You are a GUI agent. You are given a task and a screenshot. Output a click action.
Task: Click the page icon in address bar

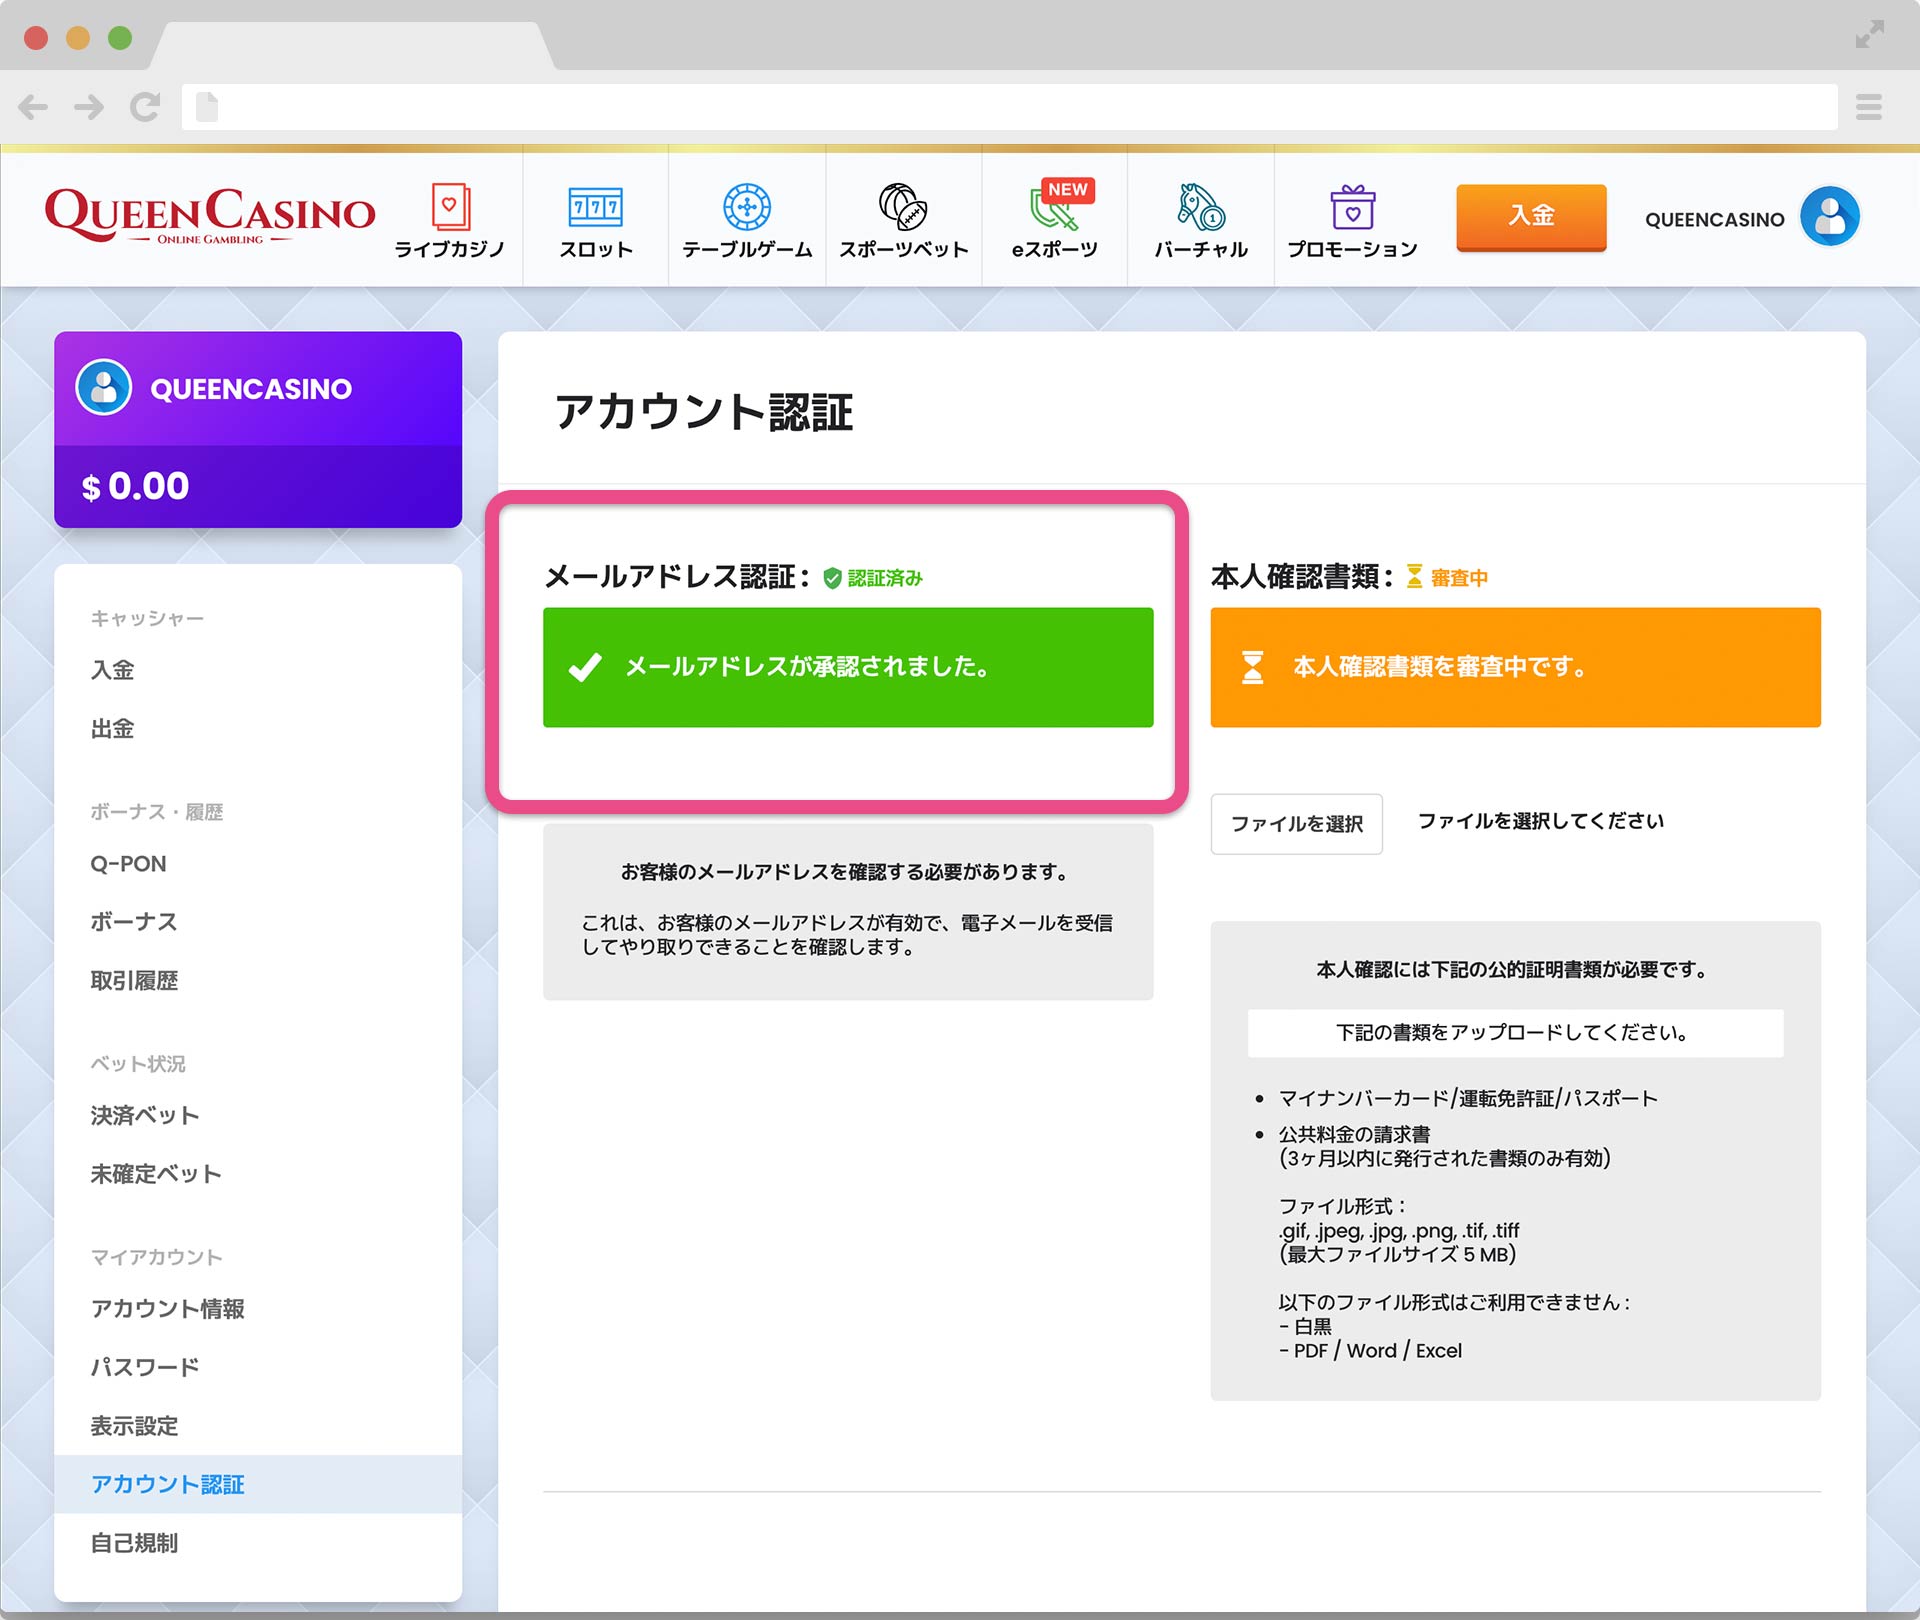[x=207, y=106]
